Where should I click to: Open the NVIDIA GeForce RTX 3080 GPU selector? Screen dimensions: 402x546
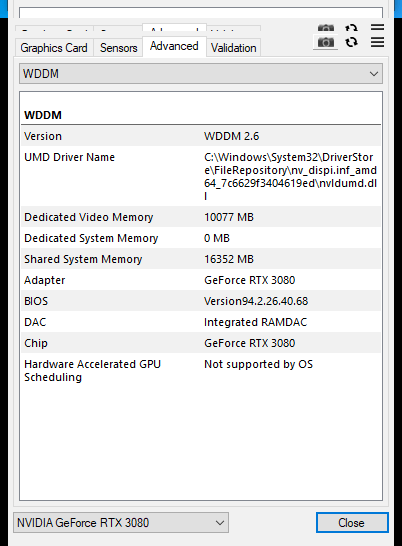pyautogui.click(x=121, y=522)
